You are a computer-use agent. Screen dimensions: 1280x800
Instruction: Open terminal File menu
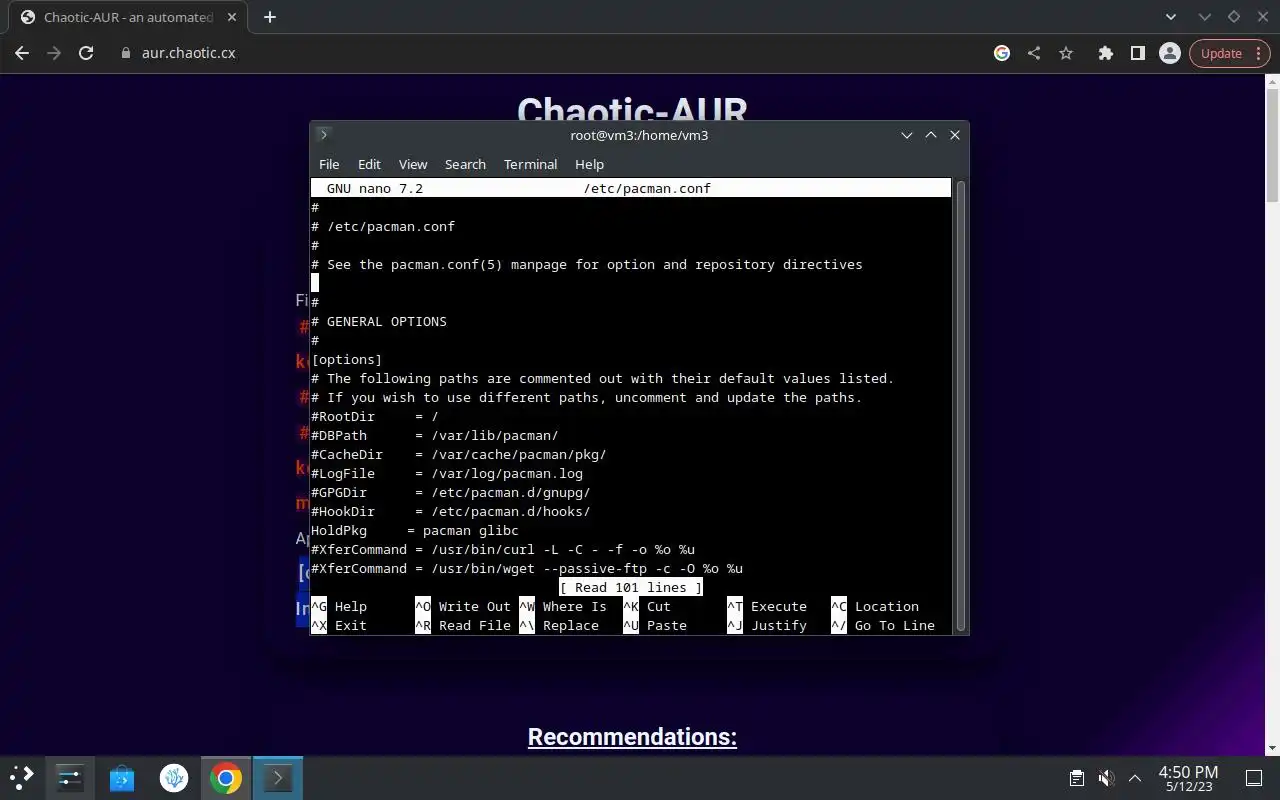tap(329, 164)
